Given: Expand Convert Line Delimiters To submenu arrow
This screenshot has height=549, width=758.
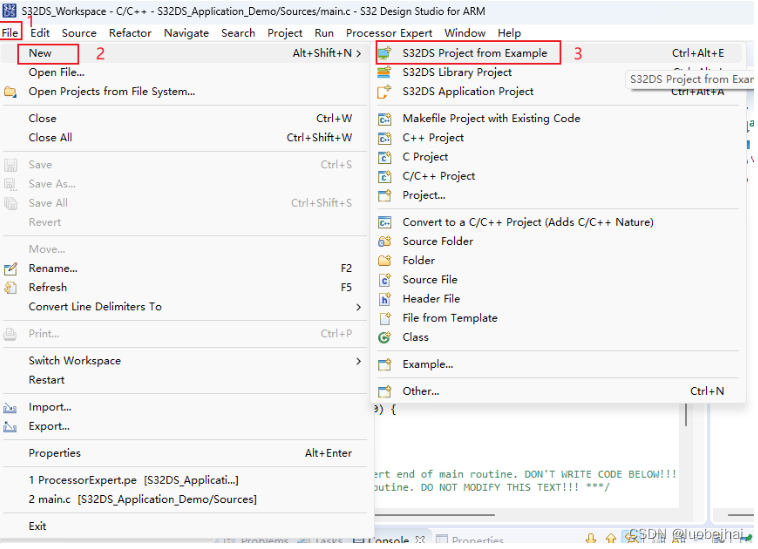Looking at the screenshot, I should (x=359, y=307).
